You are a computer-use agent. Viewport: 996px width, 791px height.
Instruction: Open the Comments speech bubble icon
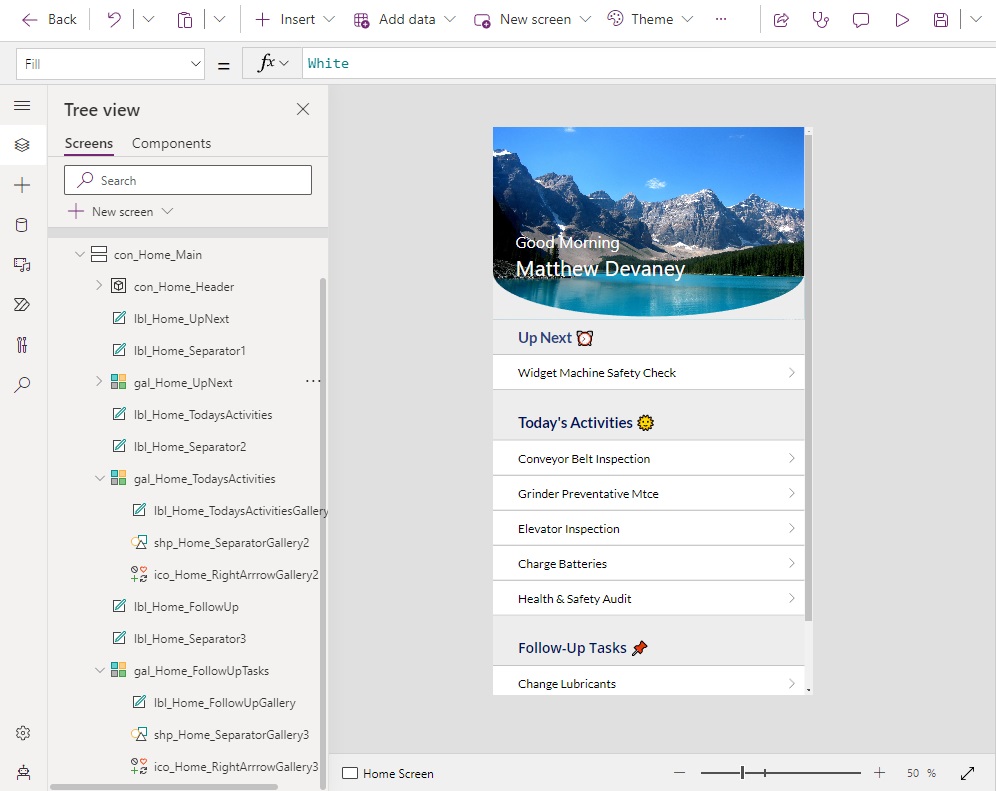(x=861, y=20)
